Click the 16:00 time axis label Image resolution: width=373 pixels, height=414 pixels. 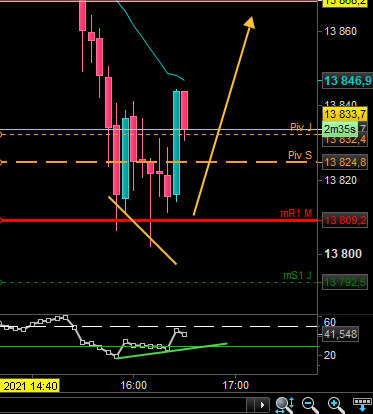[x=133, y=385]
